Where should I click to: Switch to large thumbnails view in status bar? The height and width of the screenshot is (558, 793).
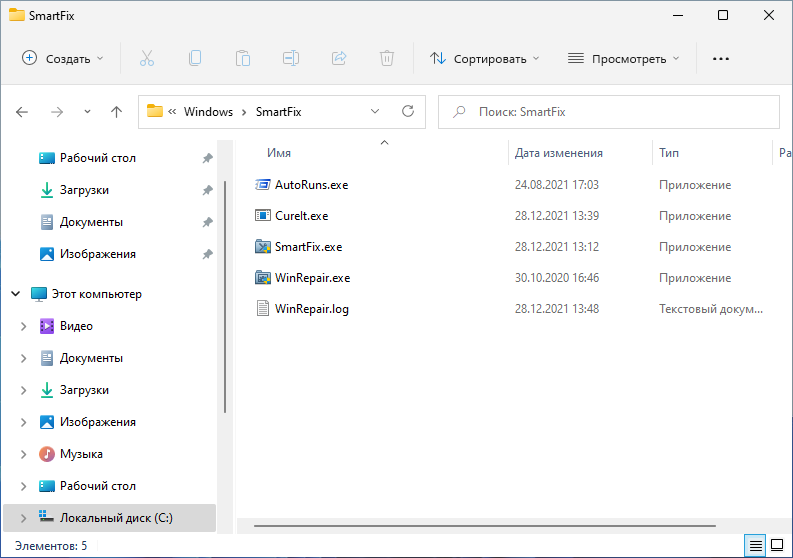(777, 546)
